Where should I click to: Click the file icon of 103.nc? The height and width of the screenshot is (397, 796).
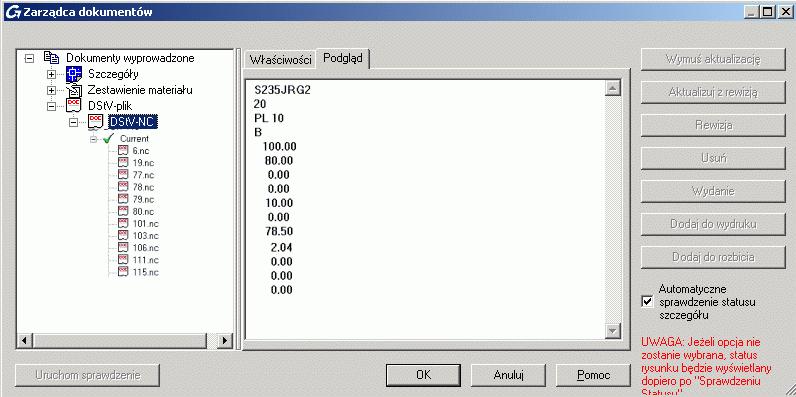click(123, 236)
